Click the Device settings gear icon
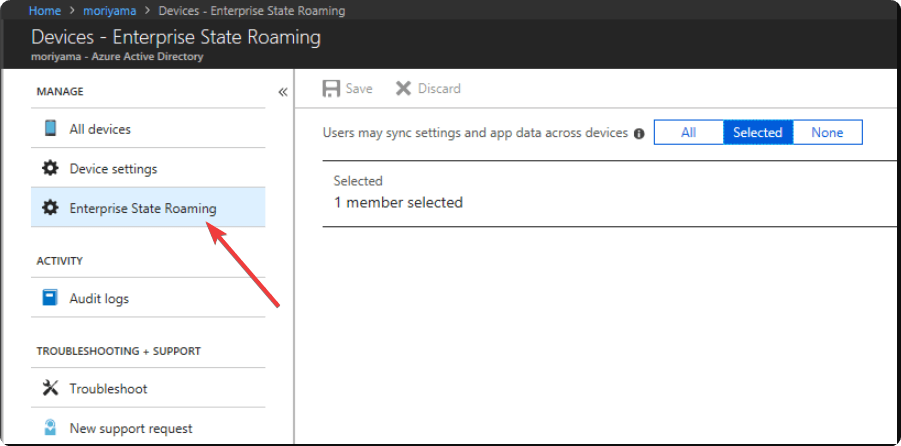Viewport: 901px width, 446px height. pos(50,168)
